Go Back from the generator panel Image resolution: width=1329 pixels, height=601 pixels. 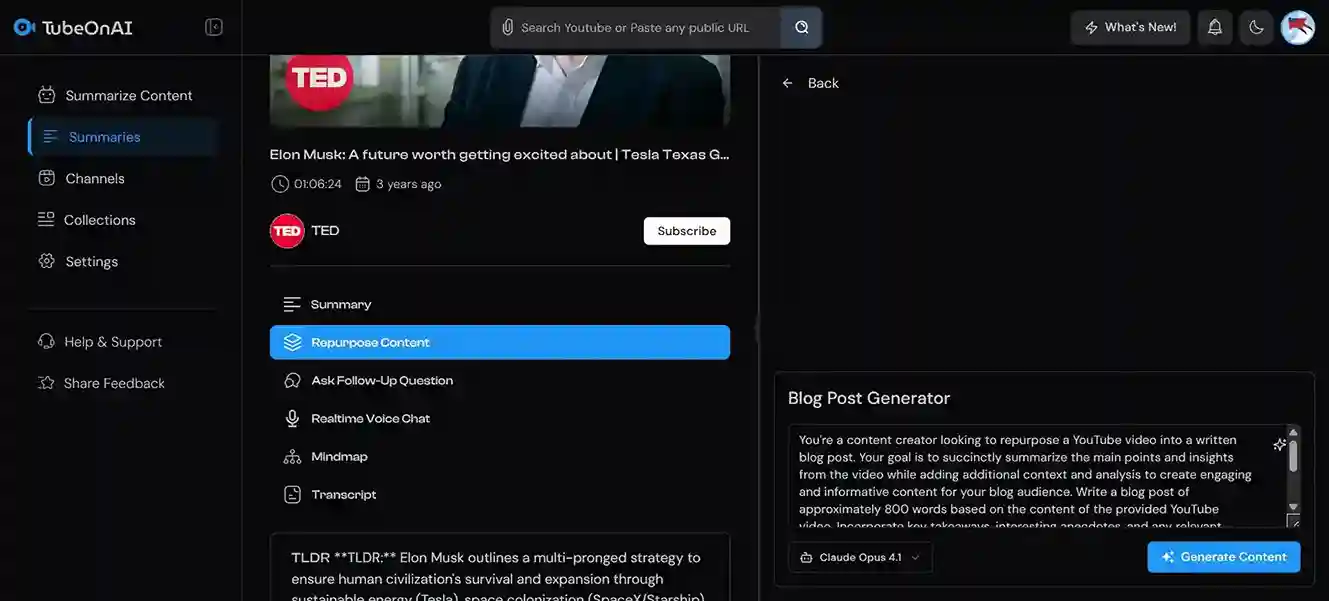pyautogui.click(x=811, y=83)
